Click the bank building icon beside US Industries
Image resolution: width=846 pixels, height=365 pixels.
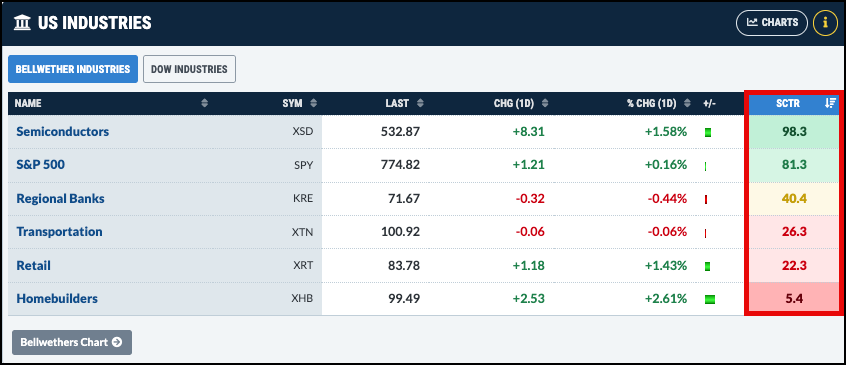click(22, 23)
